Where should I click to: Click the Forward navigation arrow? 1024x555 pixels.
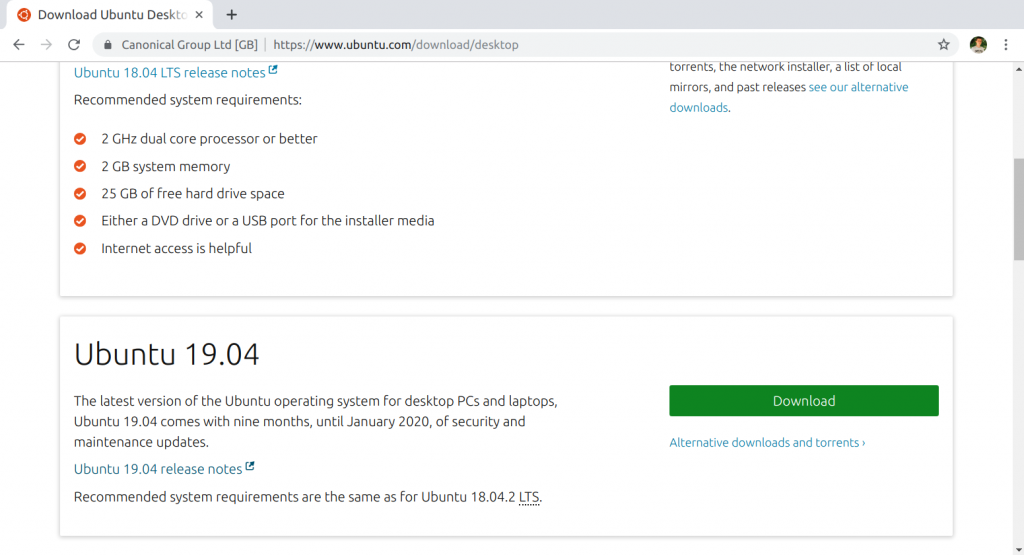pyautogui.click(x=46, y=45)
